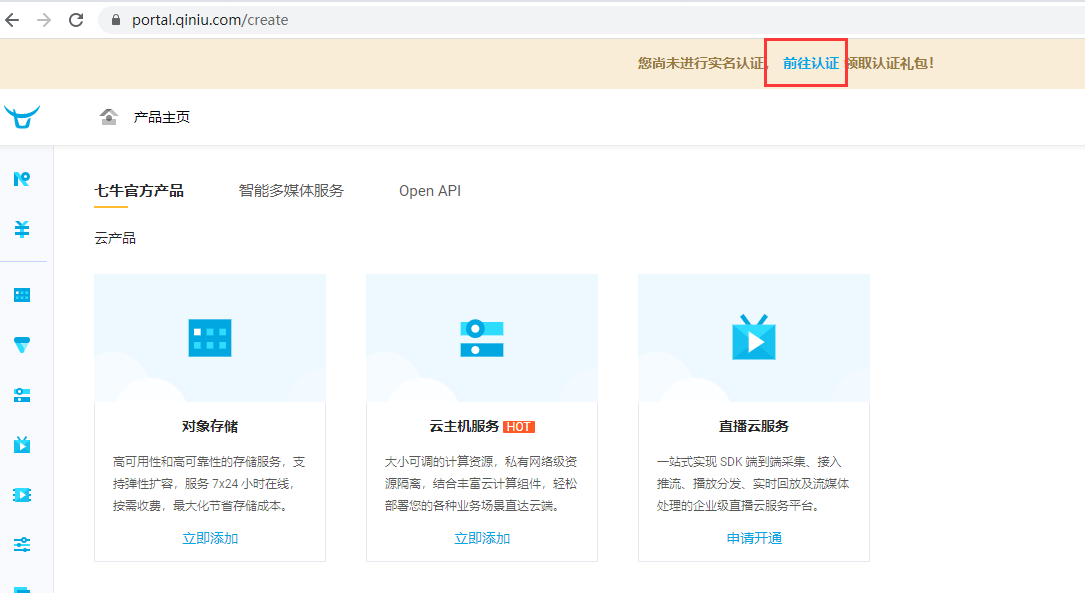Open object storage grid icon in sidebar
Screen dimensions: 1085x593
(21, 295)
